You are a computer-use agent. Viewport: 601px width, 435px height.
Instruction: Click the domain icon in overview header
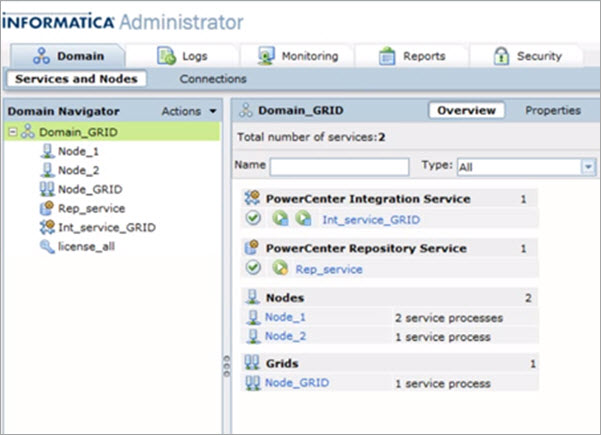[246, 110]
